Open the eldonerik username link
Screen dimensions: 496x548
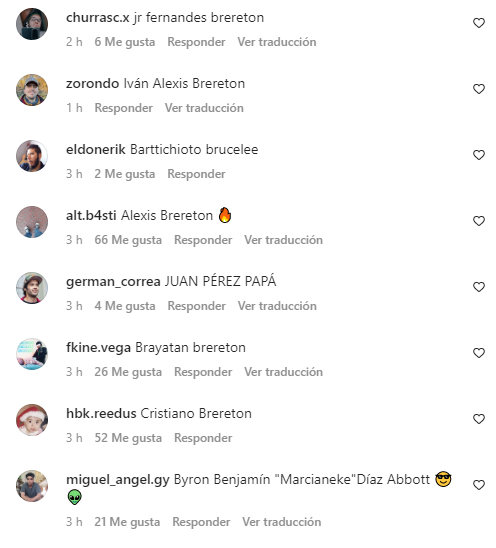pyautogui.click(x=96, y=150)
